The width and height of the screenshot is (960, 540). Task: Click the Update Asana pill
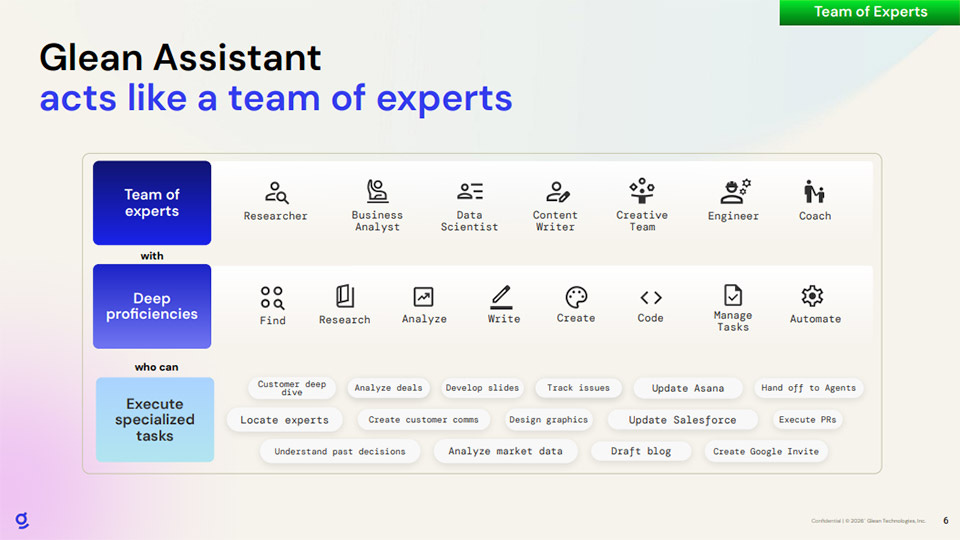[688, 388]
